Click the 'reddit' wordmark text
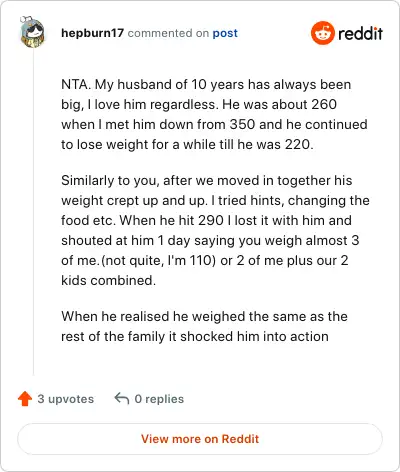This screenshot has width=400, height=472. [x=360, y=33]
